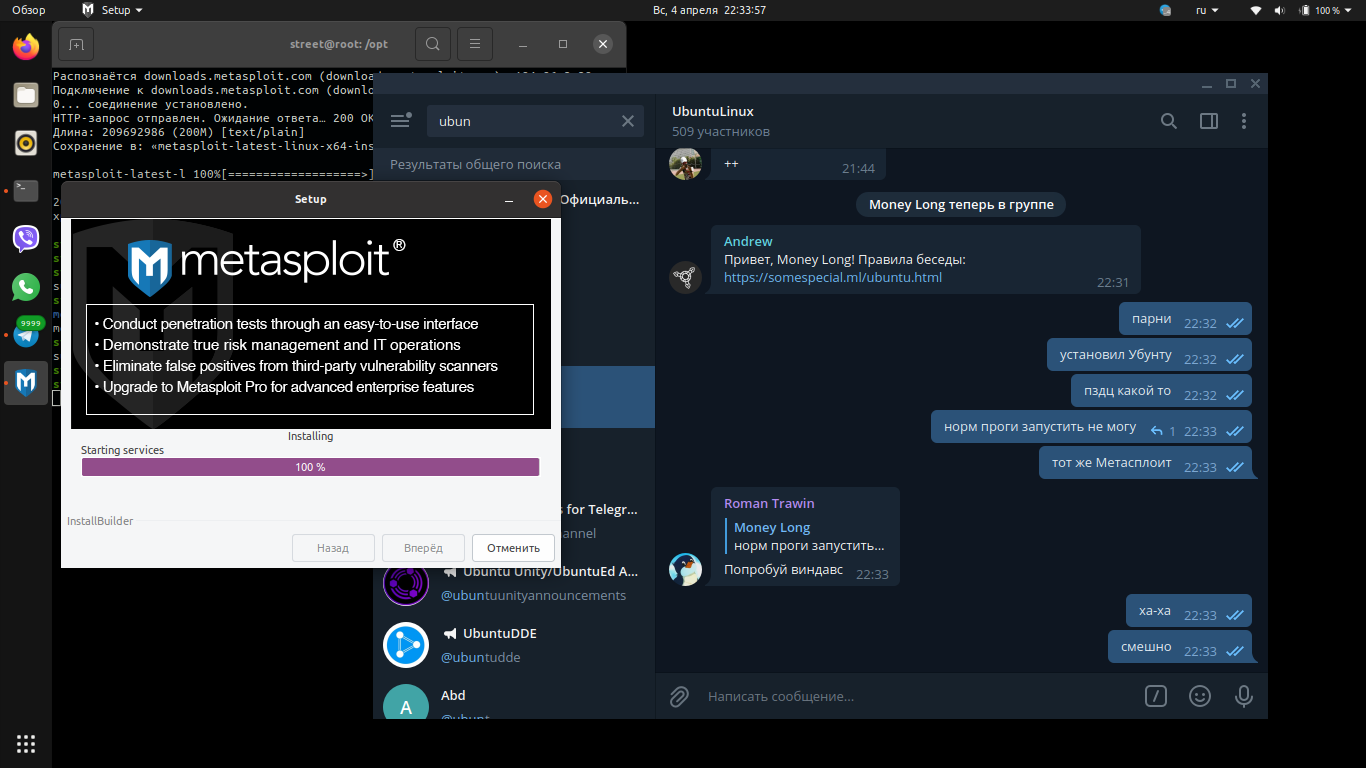Open the ru keyboard layout dropdown
This screenshot has width=1366, height=768.
[1206, 10]
